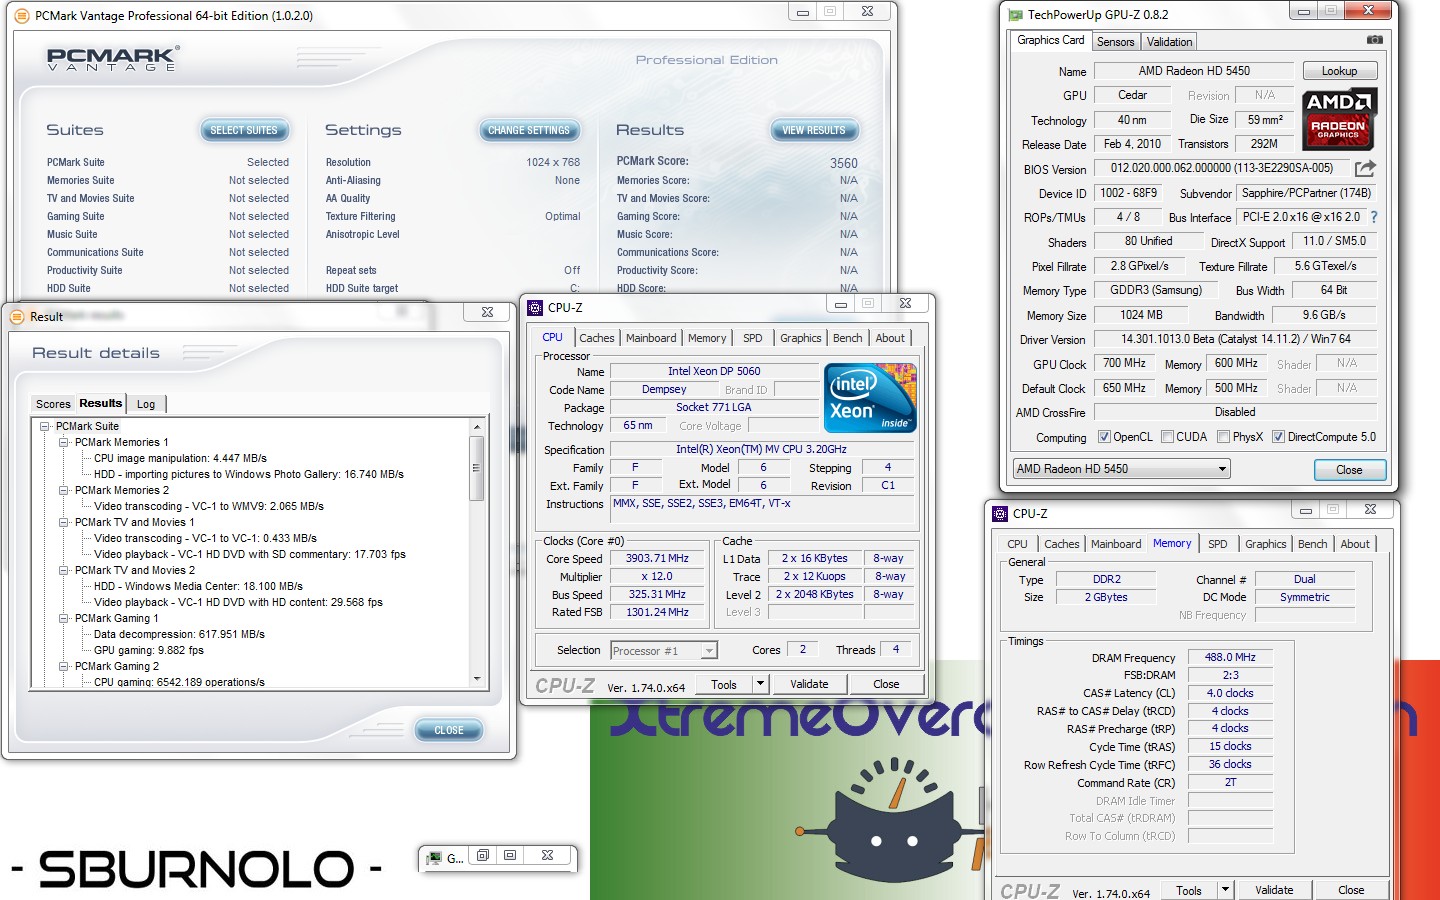This screenshot has height=900, width=1440.
Task: Click the SELECT SUITES button
Action: coord(244,130)
